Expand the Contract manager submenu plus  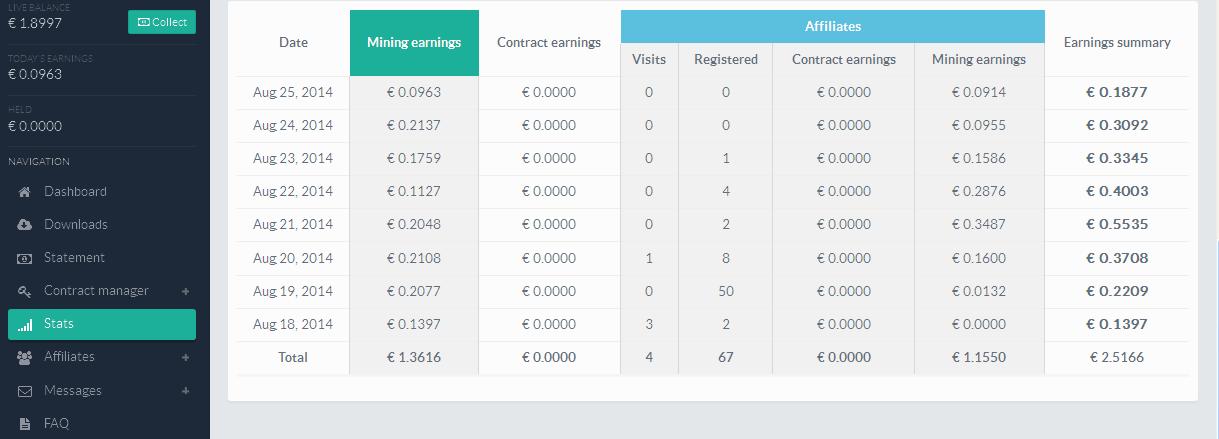pos(185,291)
